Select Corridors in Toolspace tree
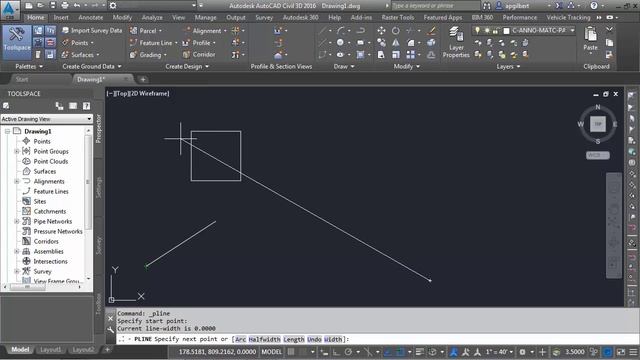The width and height of the screenshot is (640, 360). click(46, 241)
